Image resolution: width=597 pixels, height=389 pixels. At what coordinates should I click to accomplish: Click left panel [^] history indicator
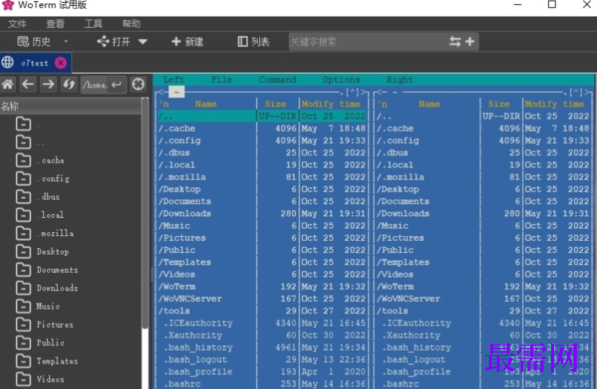click(352, 92)
